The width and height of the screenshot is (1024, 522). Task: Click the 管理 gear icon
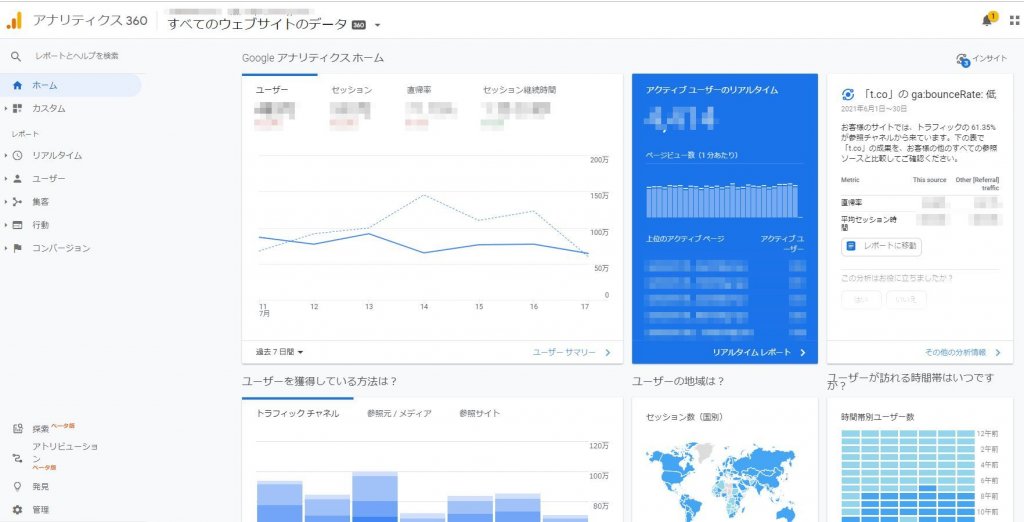click(x=18, y=510)
